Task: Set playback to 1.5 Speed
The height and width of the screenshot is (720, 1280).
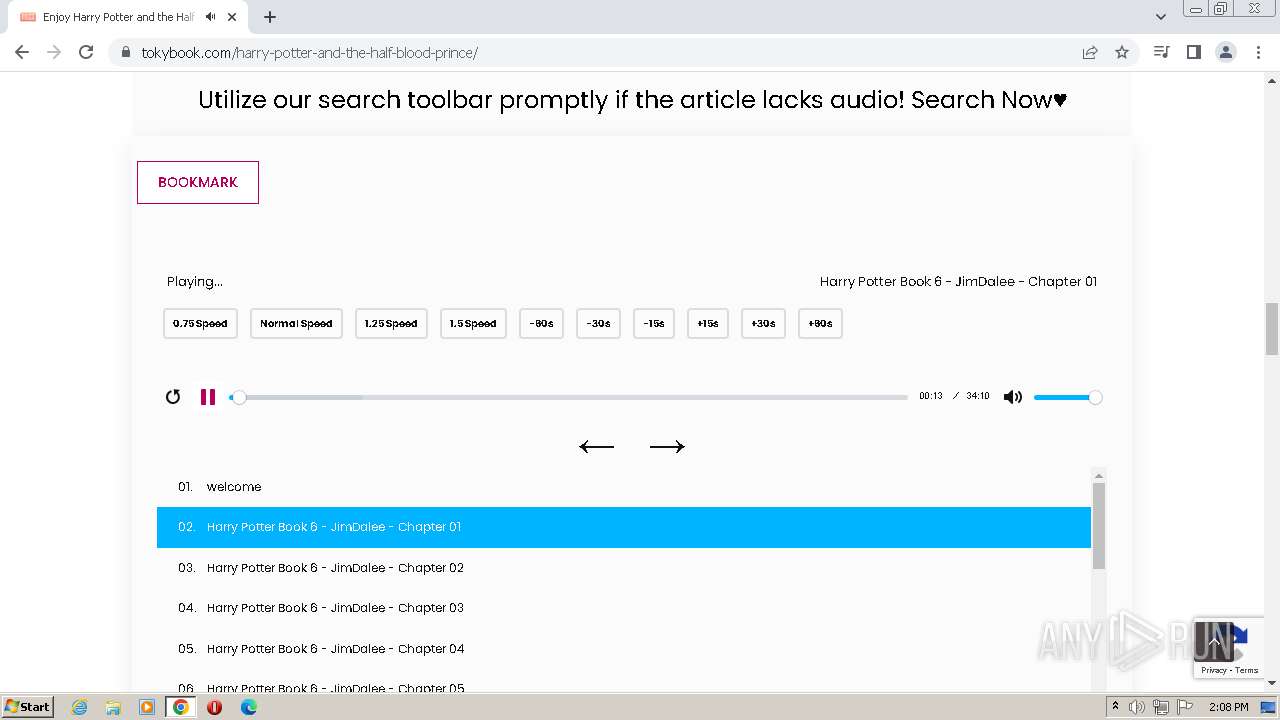Action: [x=473, y=324]
